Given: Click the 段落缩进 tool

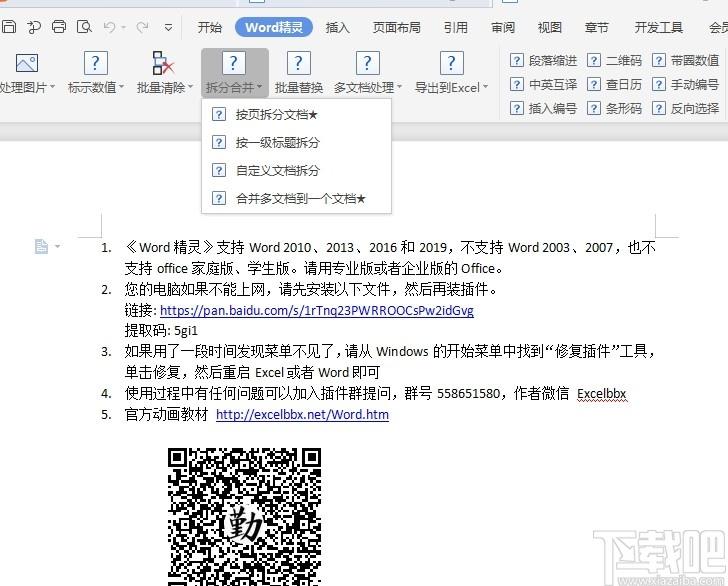Looking at the screenshot, I should click(x=543, y=60).
